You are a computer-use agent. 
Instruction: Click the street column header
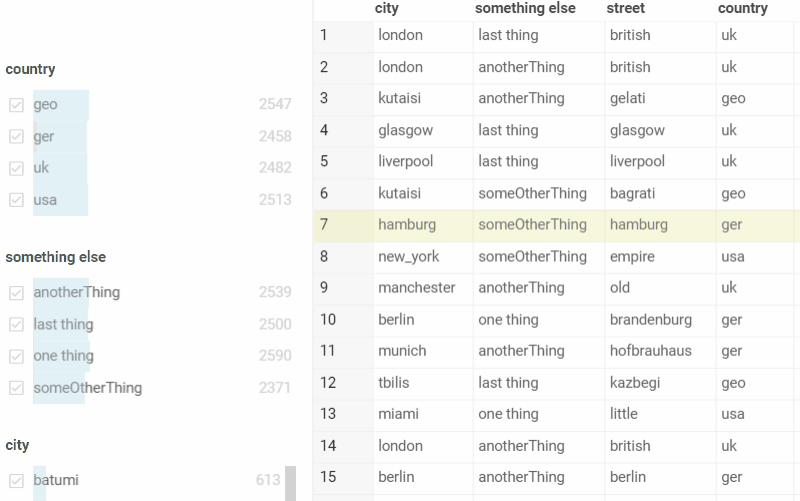point(625,8)
